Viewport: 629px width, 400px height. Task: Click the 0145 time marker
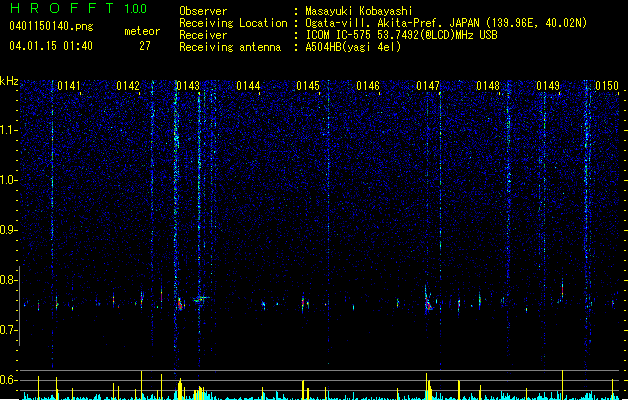tap(308, 86)
